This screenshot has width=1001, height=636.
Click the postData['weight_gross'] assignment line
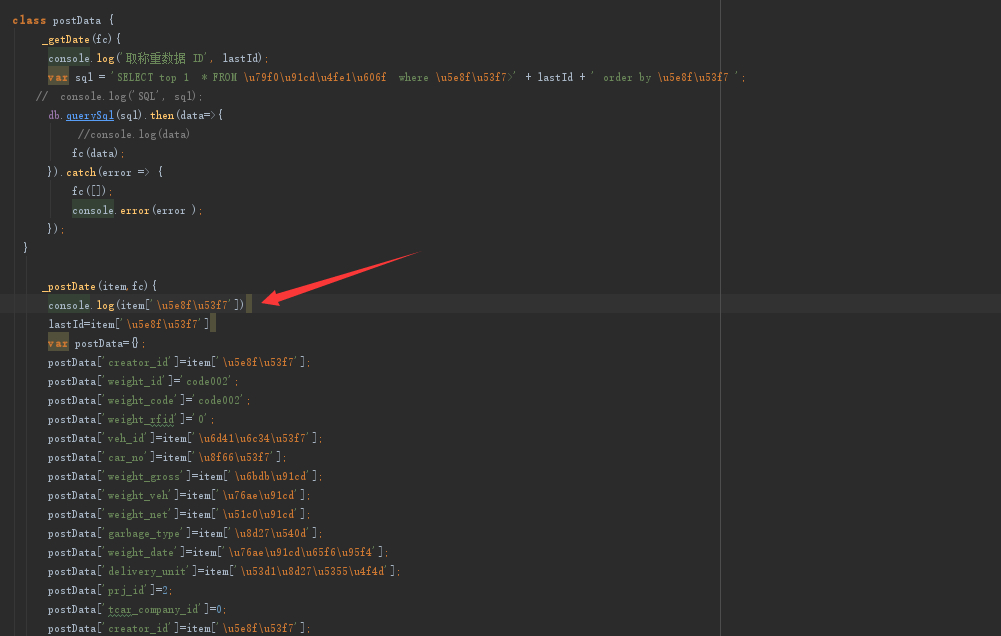click(x=185, y=476)
